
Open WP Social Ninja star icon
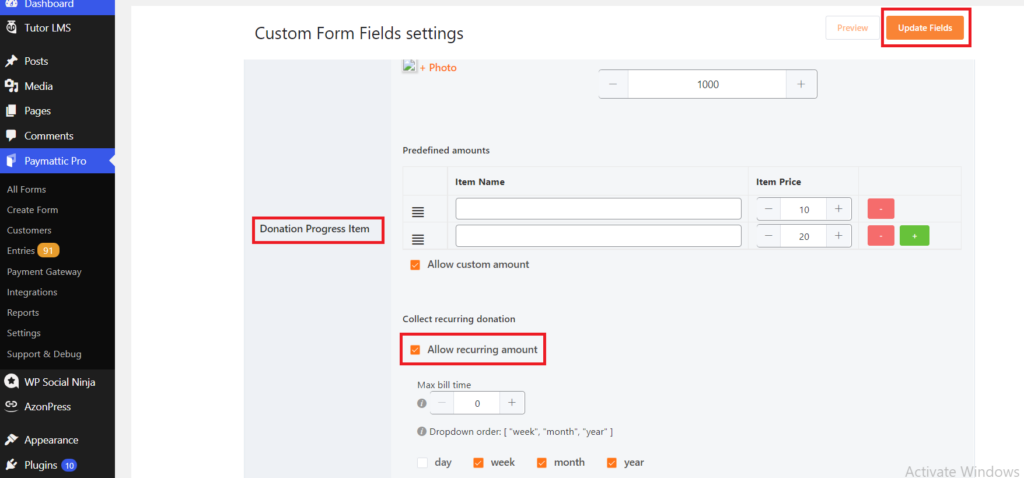[11, 382]
